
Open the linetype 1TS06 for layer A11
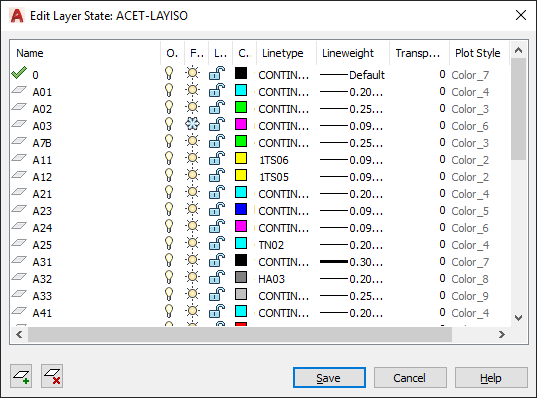pyautogui.click(x=274, y=160)
